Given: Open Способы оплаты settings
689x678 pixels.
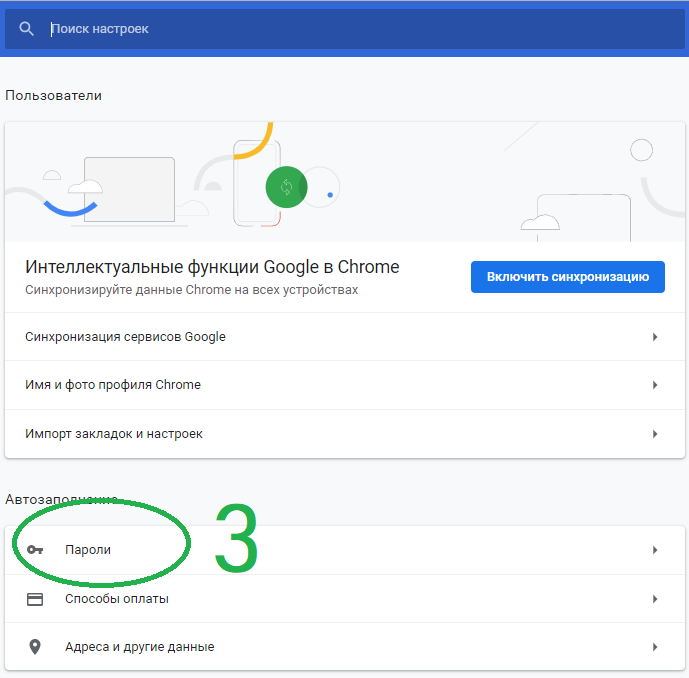Looking at the screenshot, I should (x=344, y=599).
